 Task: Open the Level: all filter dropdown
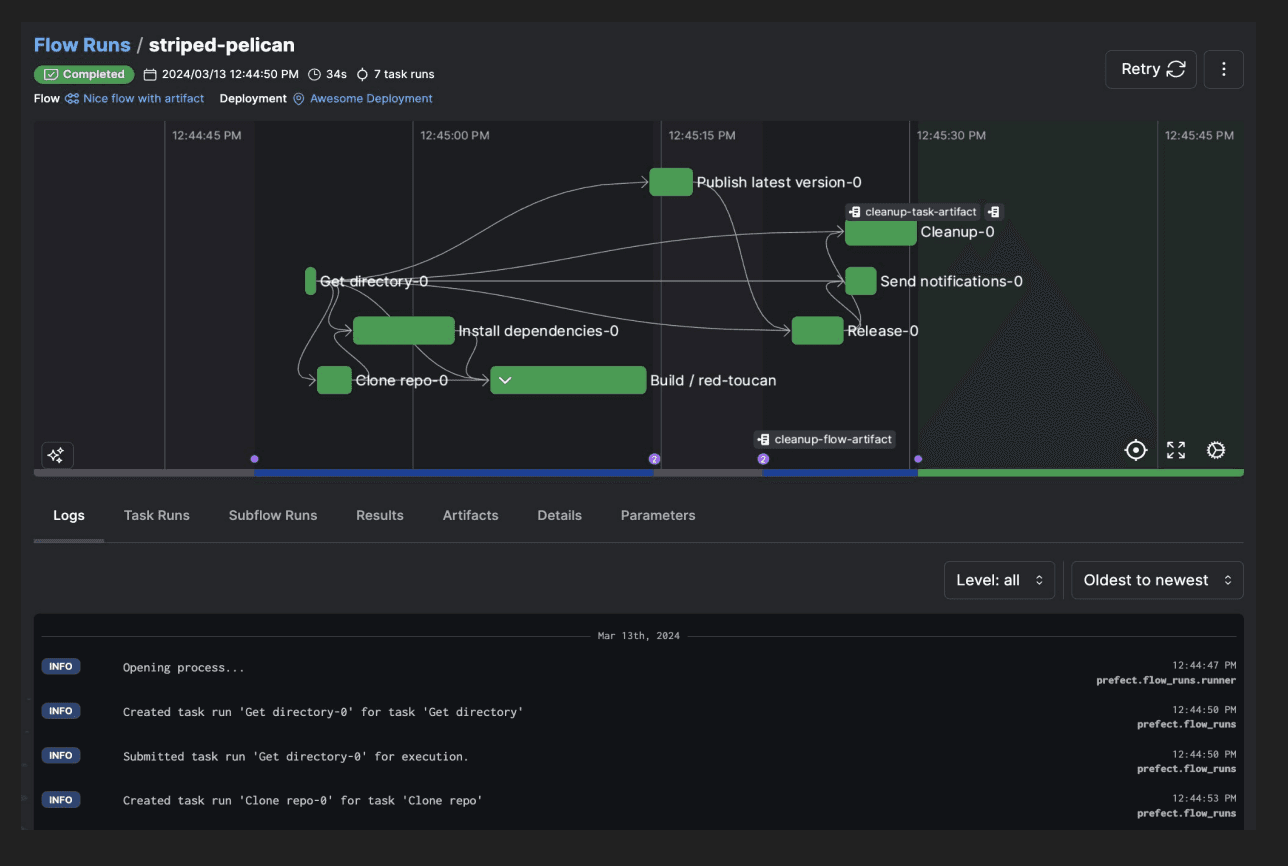[x=998, y=580]
